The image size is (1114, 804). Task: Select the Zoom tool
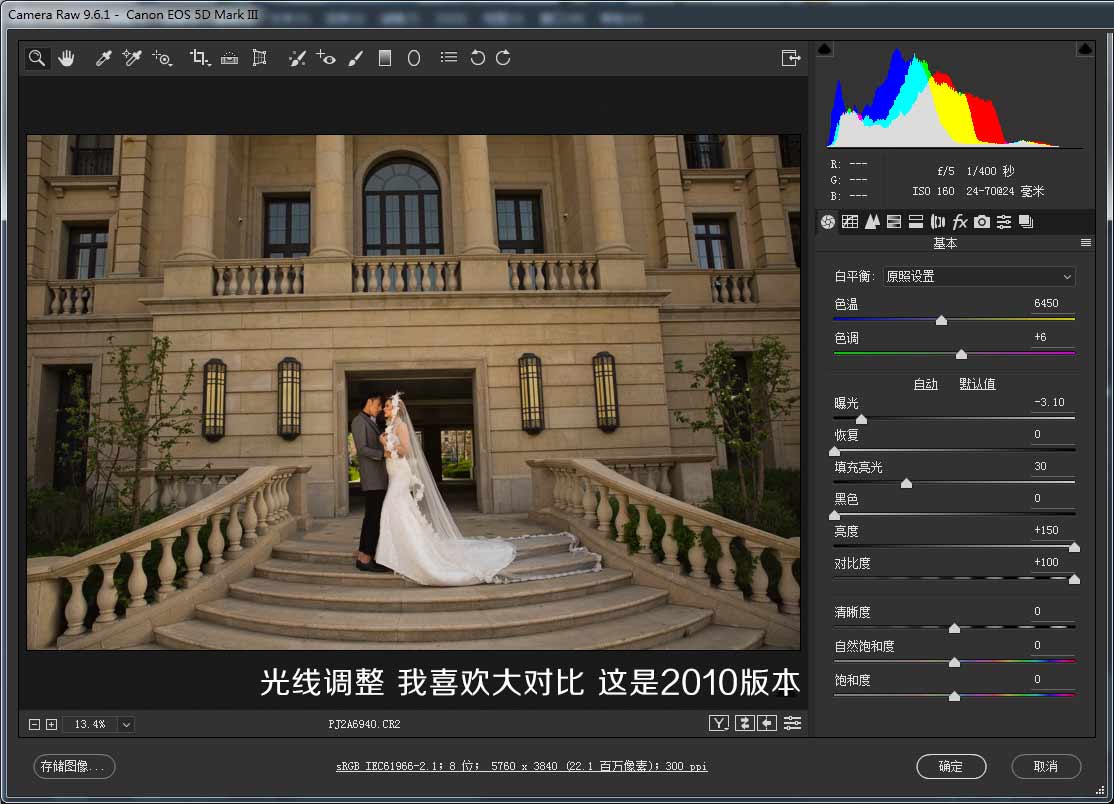point(36,58)
